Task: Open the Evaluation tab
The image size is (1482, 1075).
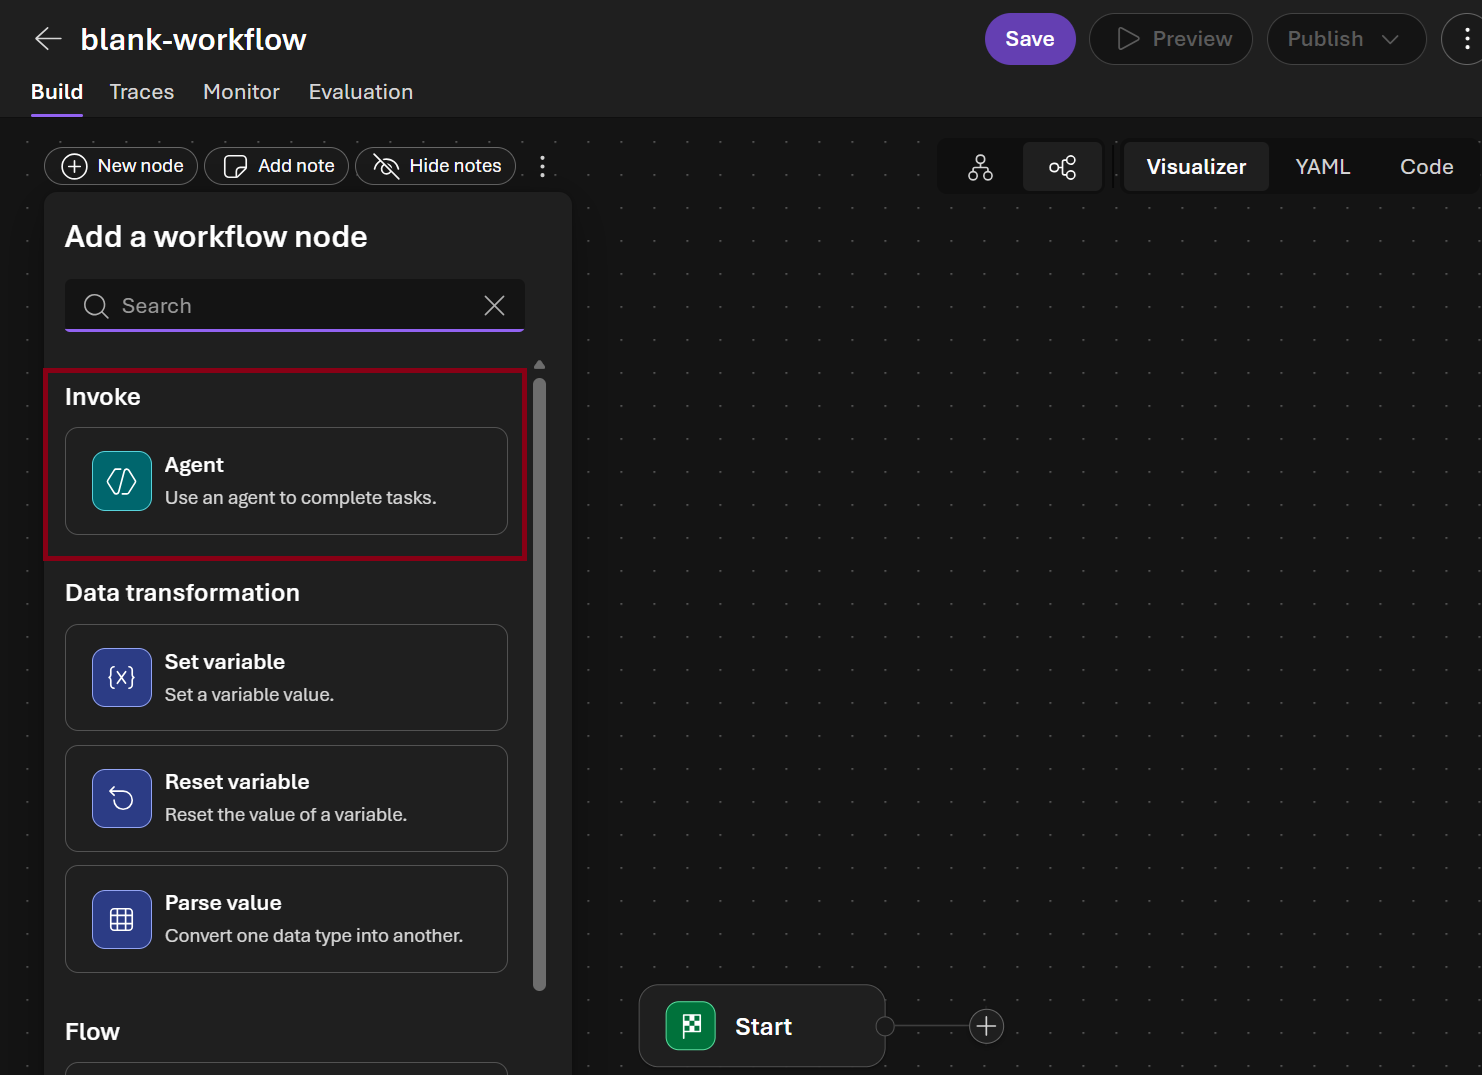Action: coord(361,92)
